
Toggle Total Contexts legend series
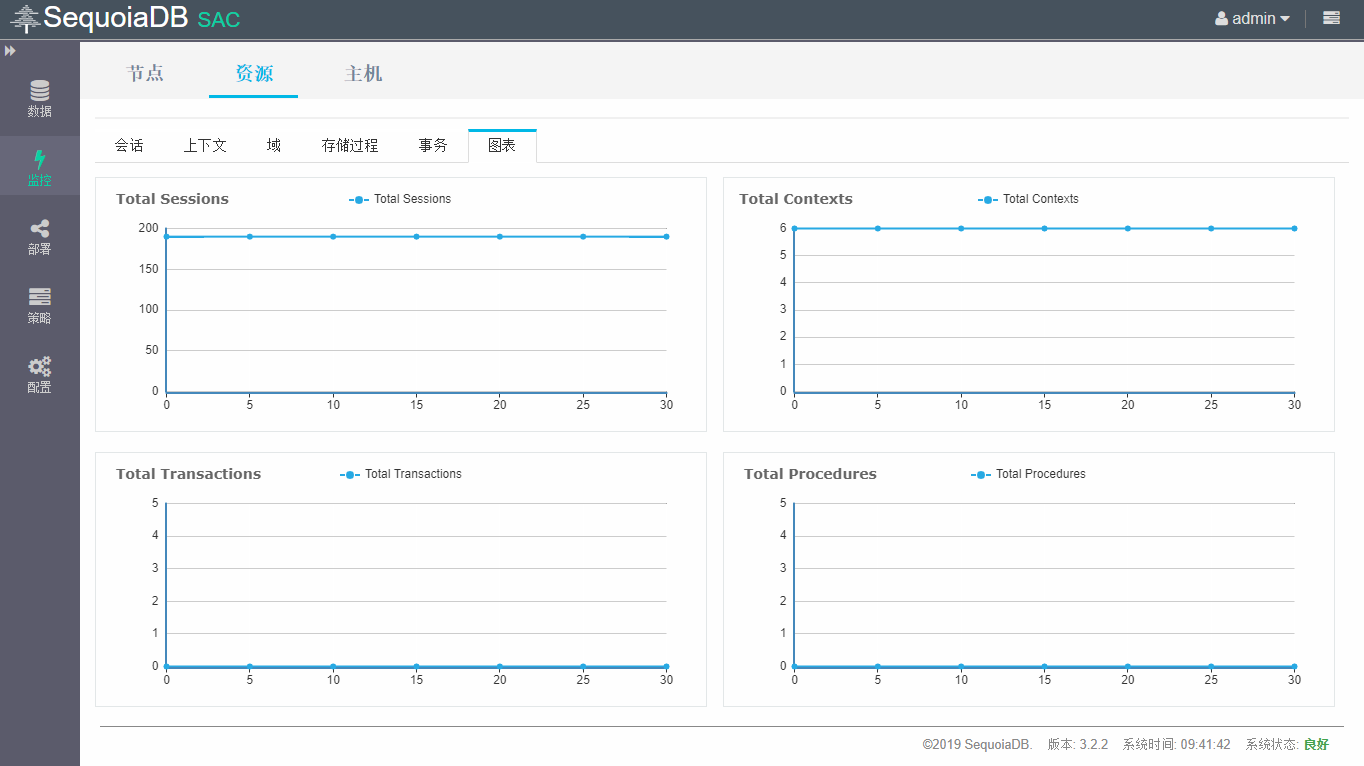(1028, 199)
